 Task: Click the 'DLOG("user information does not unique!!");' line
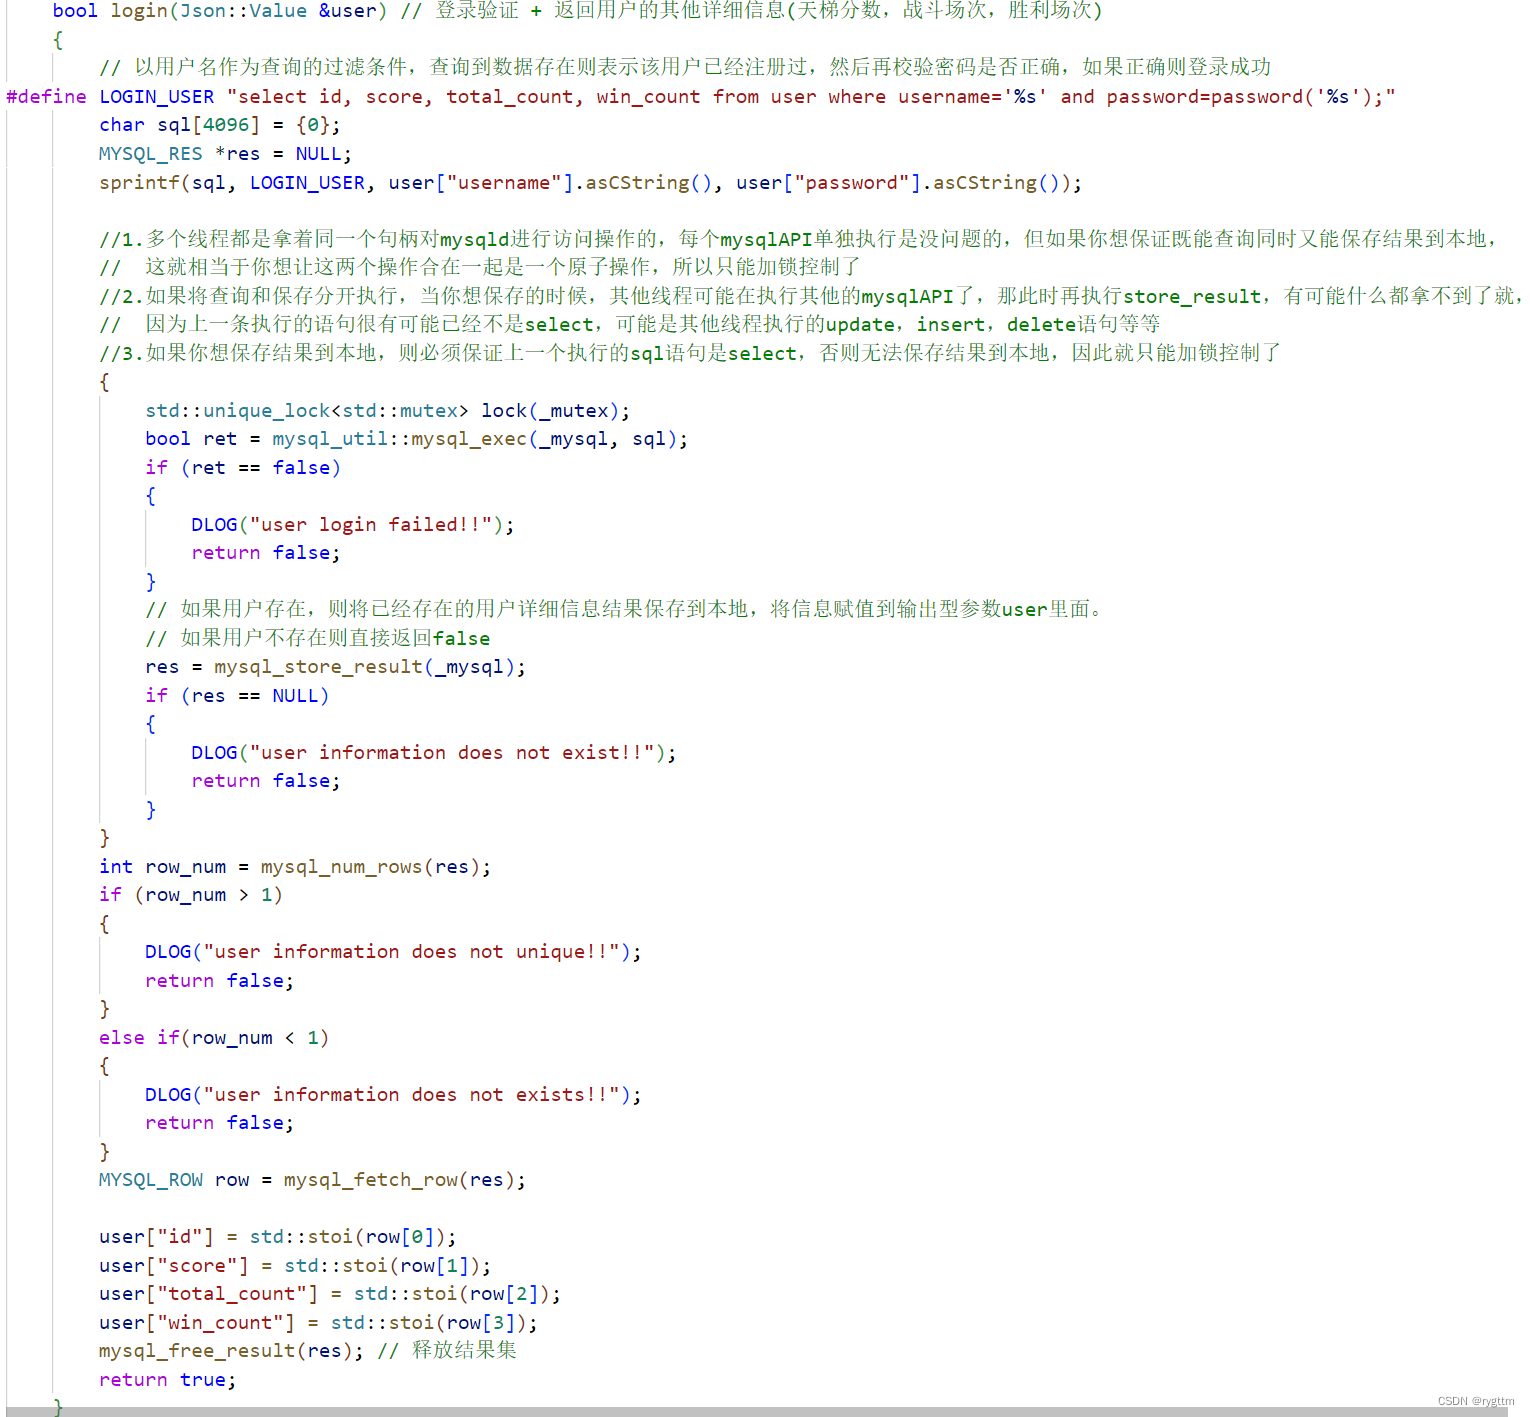pyautogui.click(x=393, y=952)
